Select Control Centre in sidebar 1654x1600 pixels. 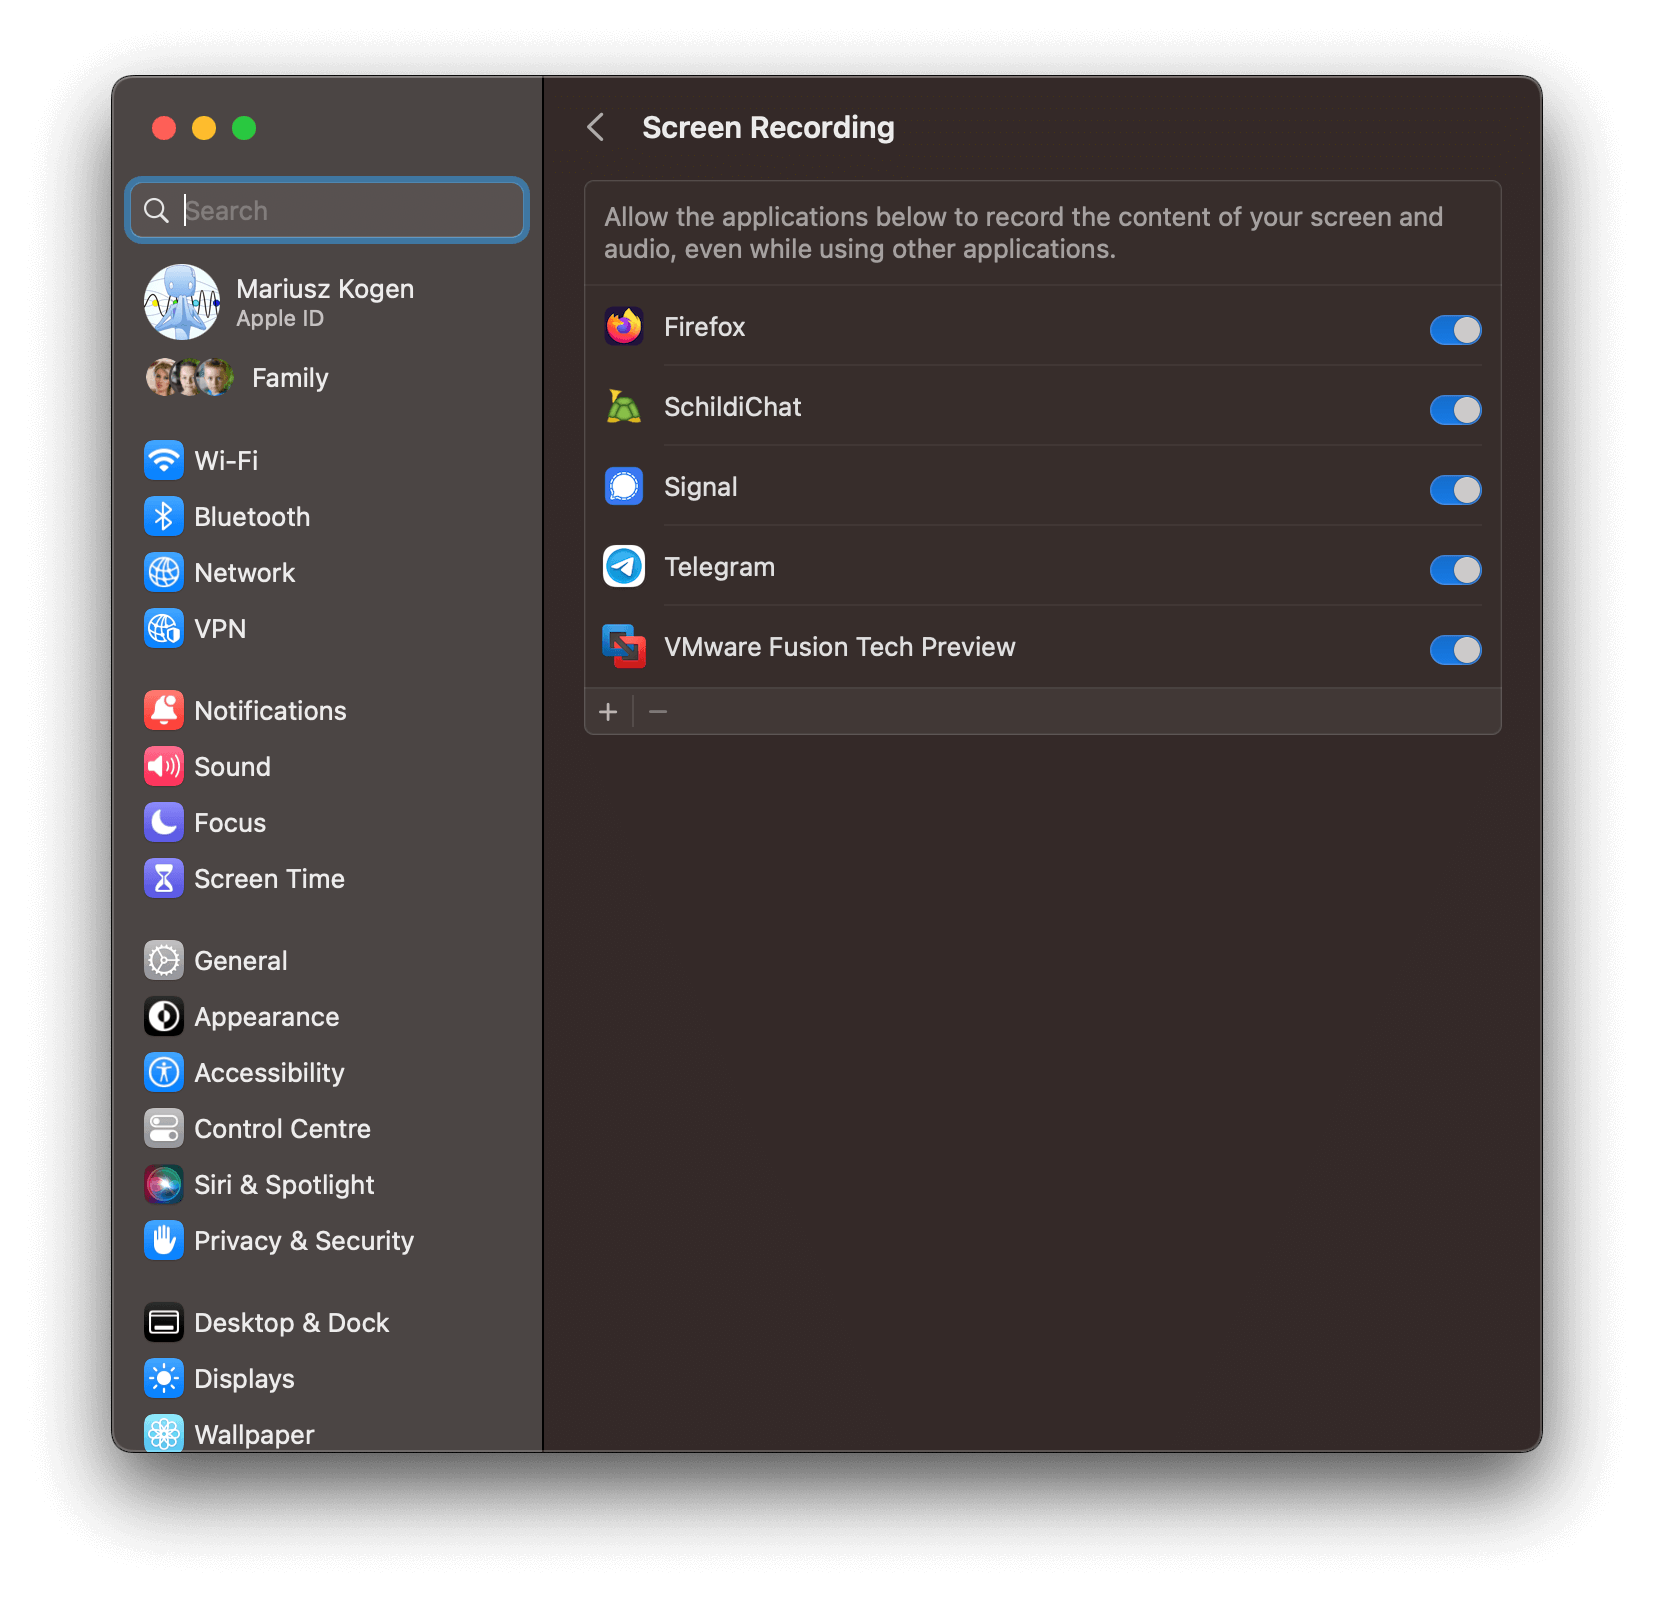281,1129
